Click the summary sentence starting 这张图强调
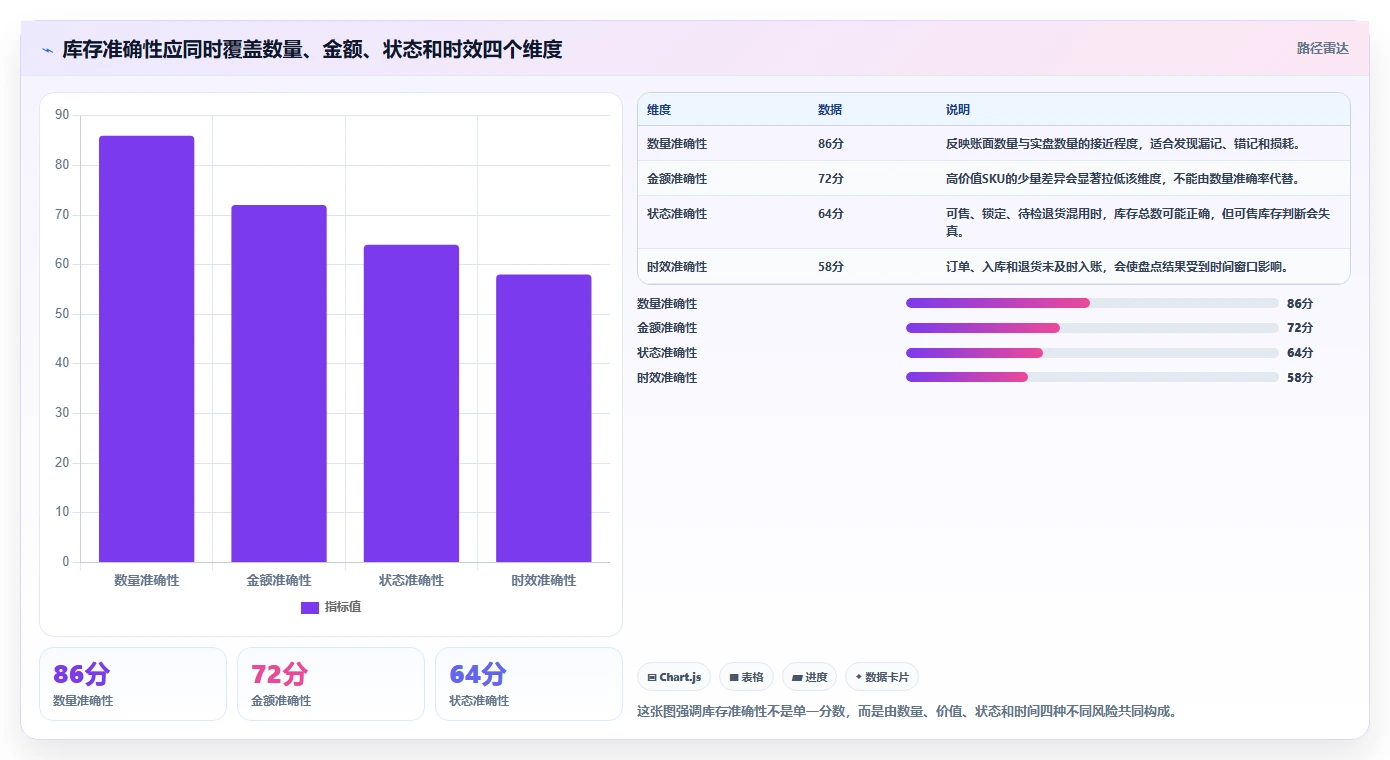This screenshot has height=760, width=1390. [907, 712]
